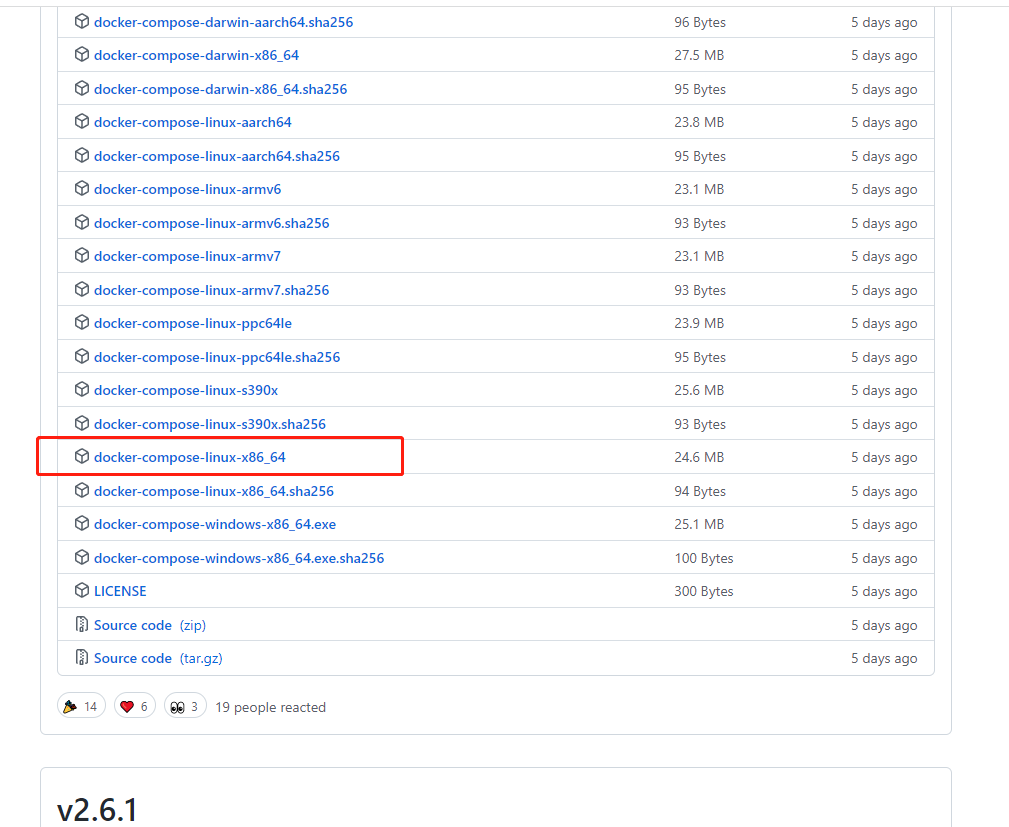
Task: Click the 23.8 MB size of linux-aarch64
Action: [x=699, y=122]
